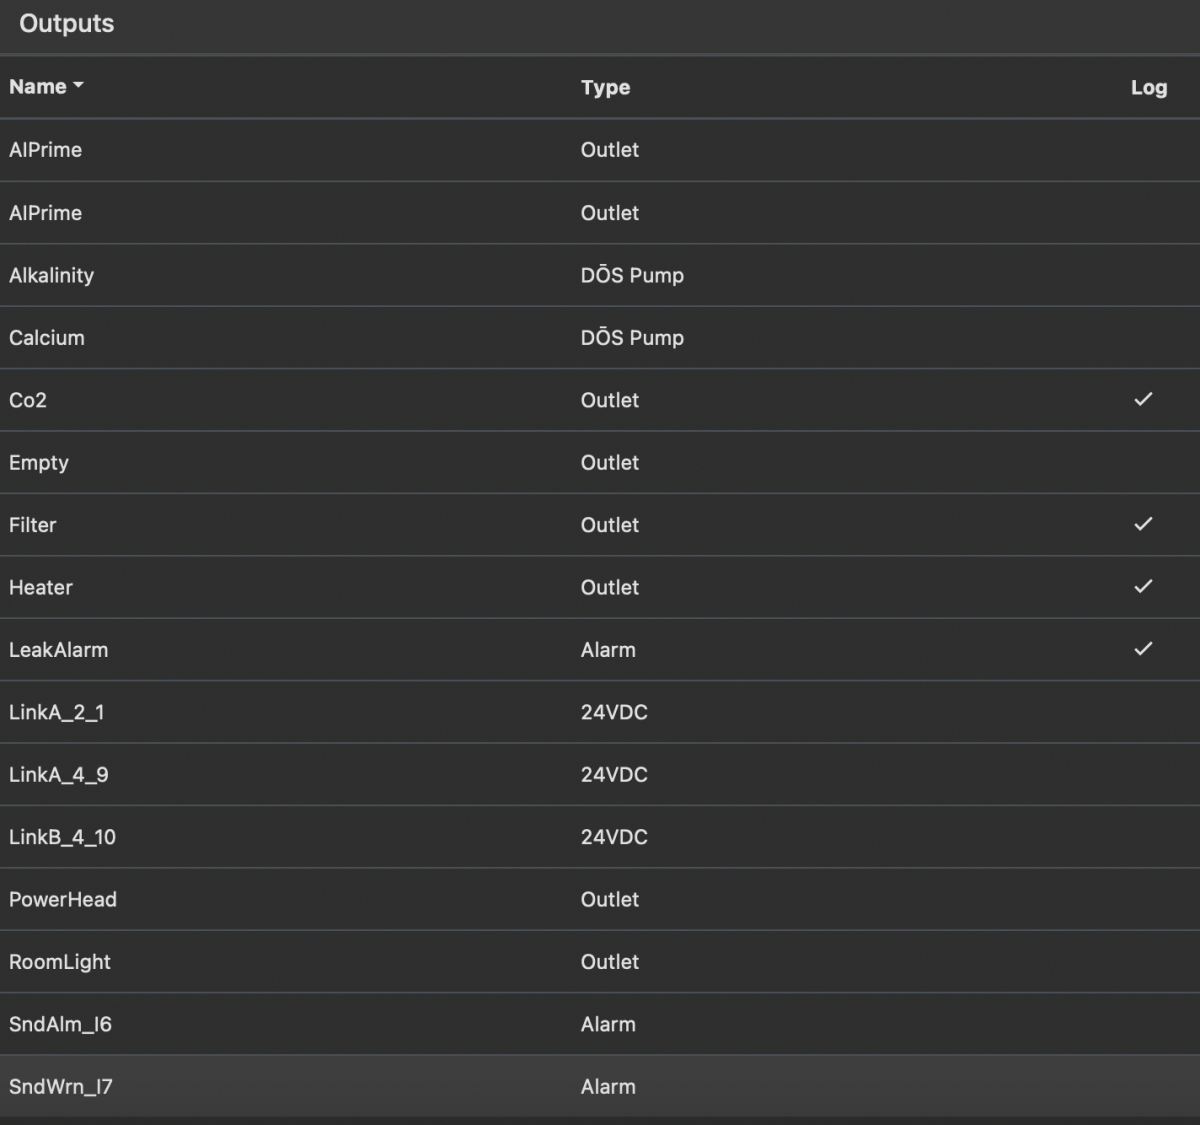Toggle the Log checkmark for Co2
Viewport: 1200px width, 1125px height.
1143,399
